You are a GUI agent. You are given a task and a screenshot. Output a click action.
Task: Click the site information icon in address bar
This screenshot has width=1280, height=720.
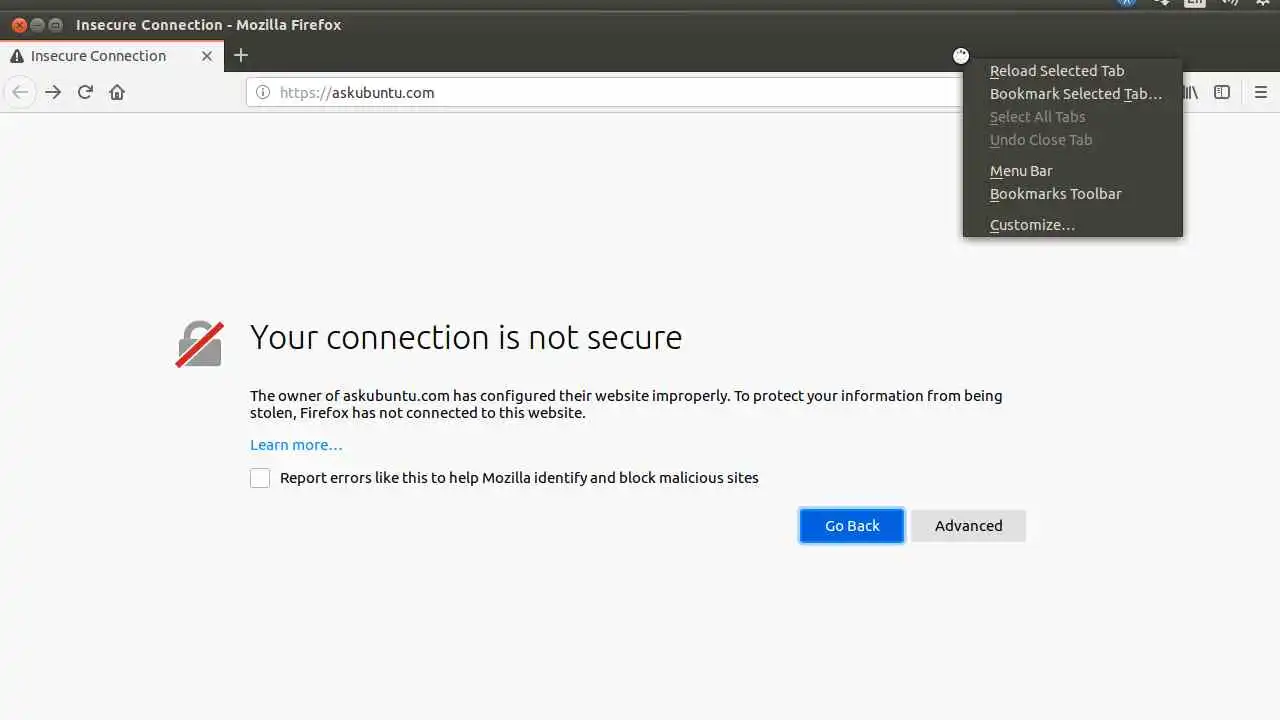pos(263,92)
